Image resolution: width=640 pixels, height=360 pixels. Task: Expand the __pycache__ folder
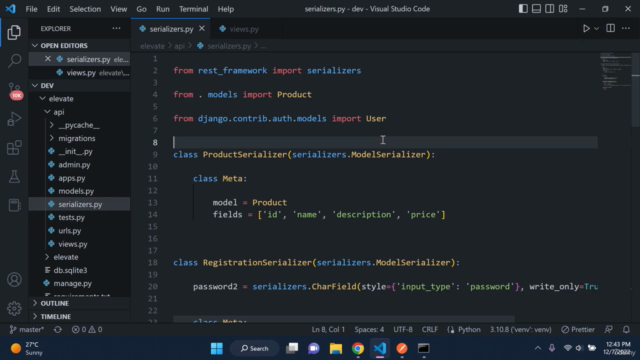tap(79, 125)
